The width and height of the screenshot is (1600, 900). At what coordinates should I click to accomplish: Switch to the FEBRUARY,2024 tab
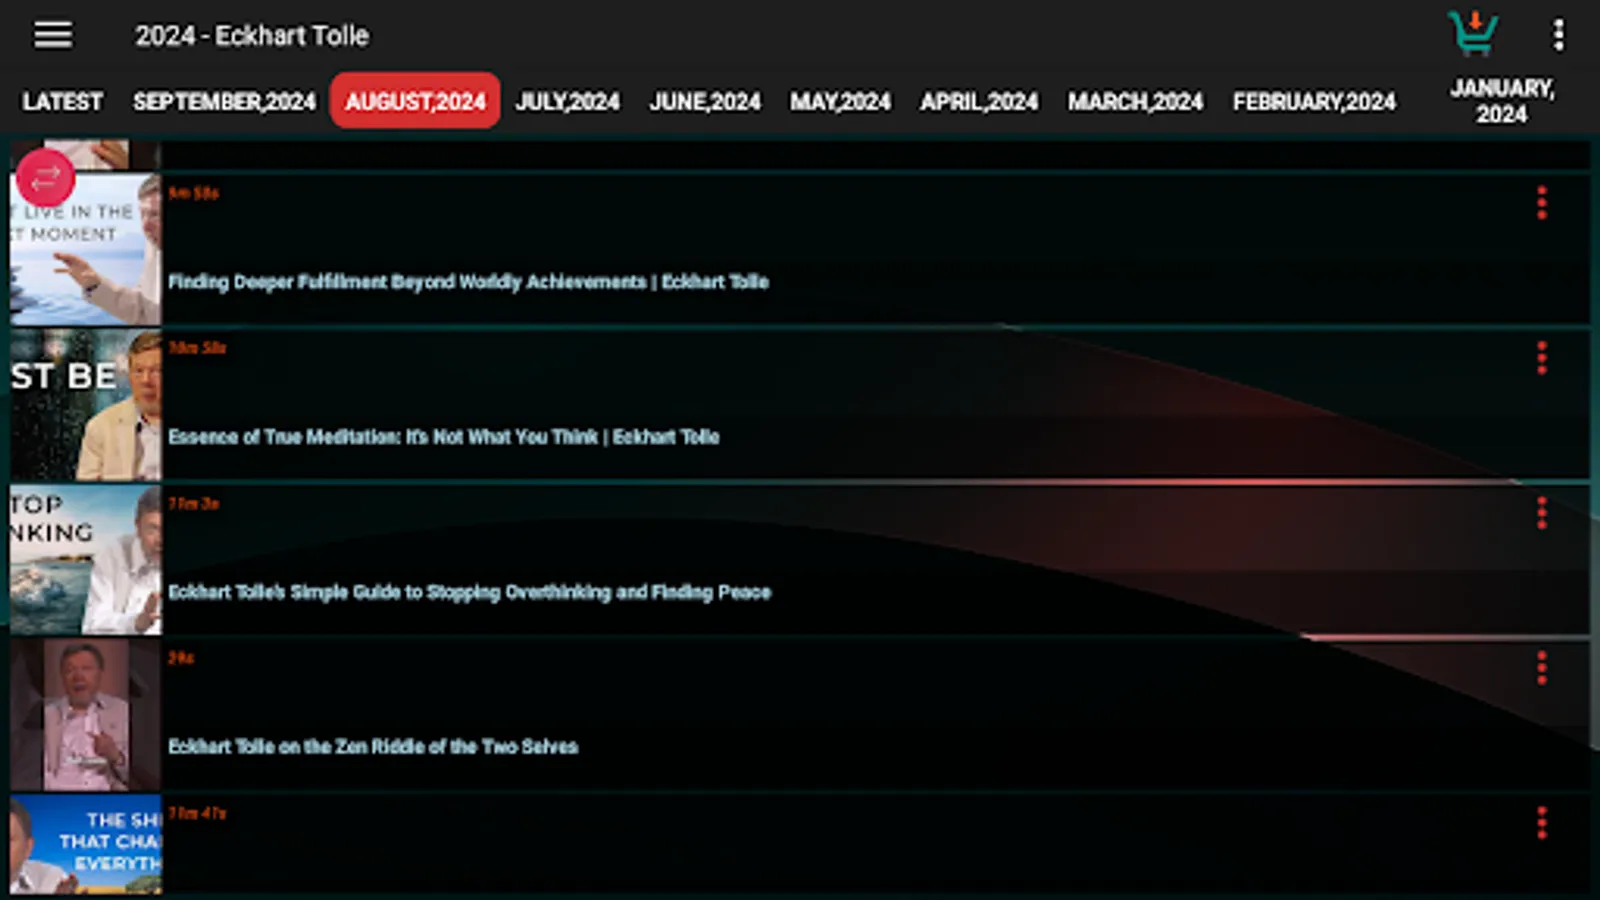point(1314,101)
